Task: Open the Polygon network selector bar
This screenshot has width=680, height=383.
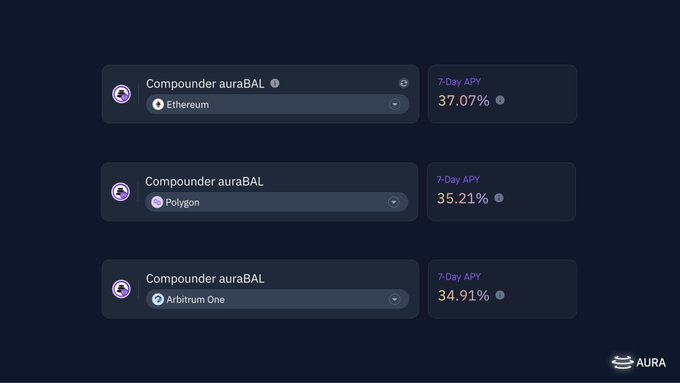Action: [x=277, y=202]
